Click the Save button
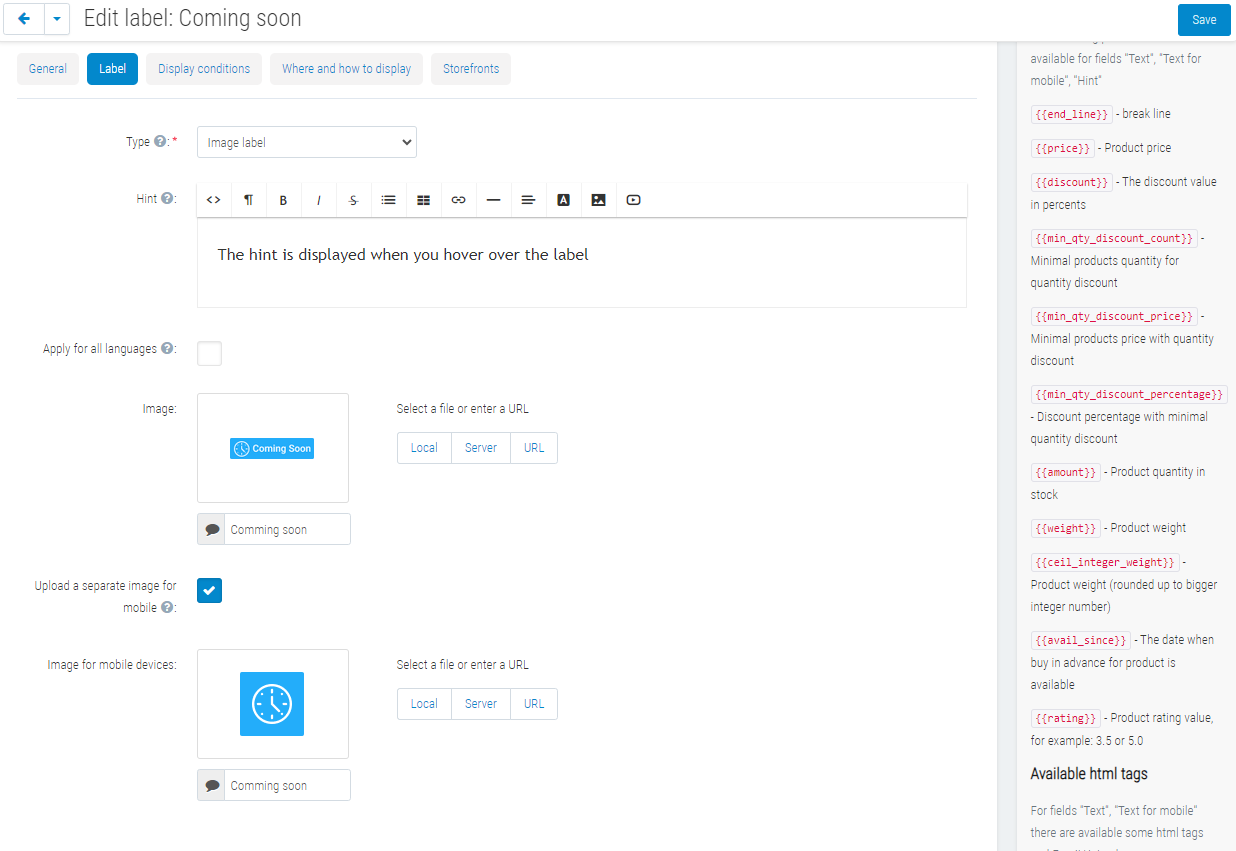Viewport: 1236px width, 851px height. coord(1204,20)
